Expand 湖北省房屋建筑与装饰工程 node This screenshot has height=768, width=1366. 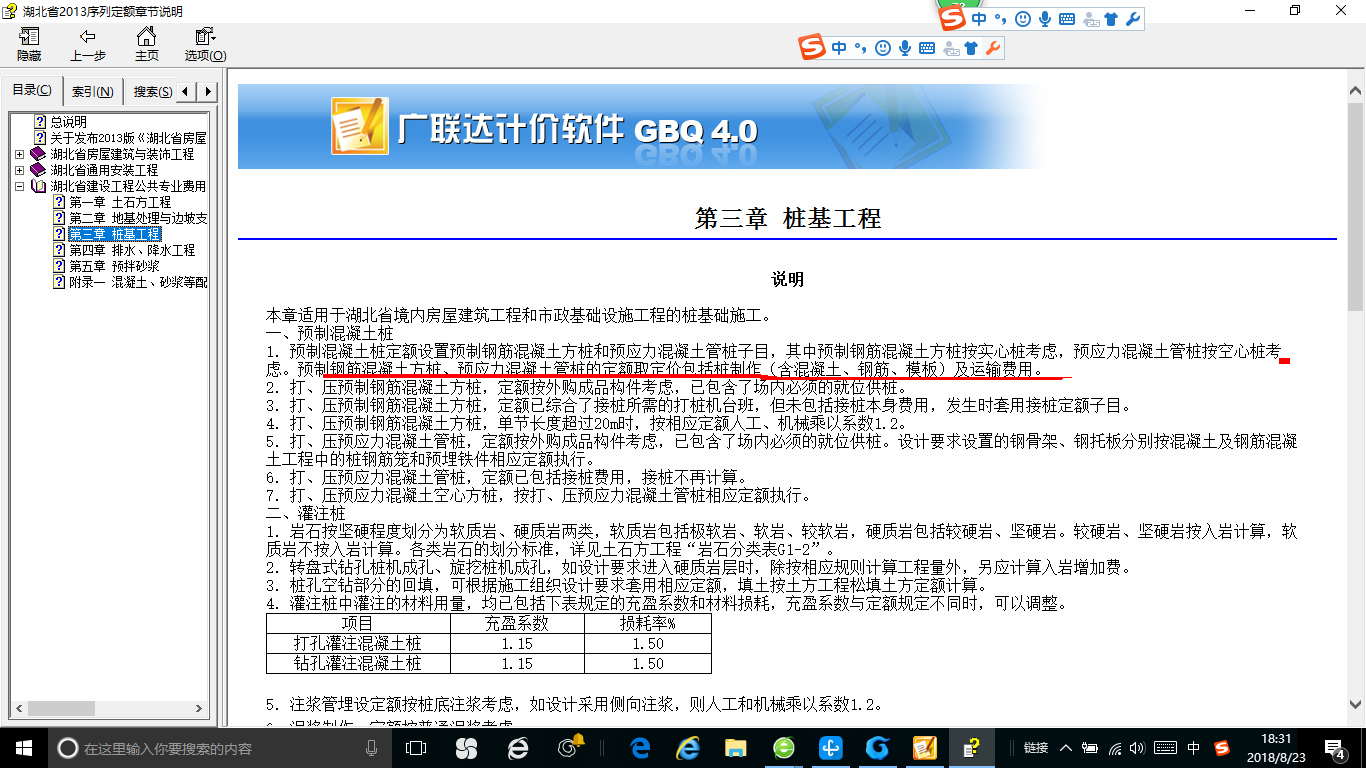(20, 154)
